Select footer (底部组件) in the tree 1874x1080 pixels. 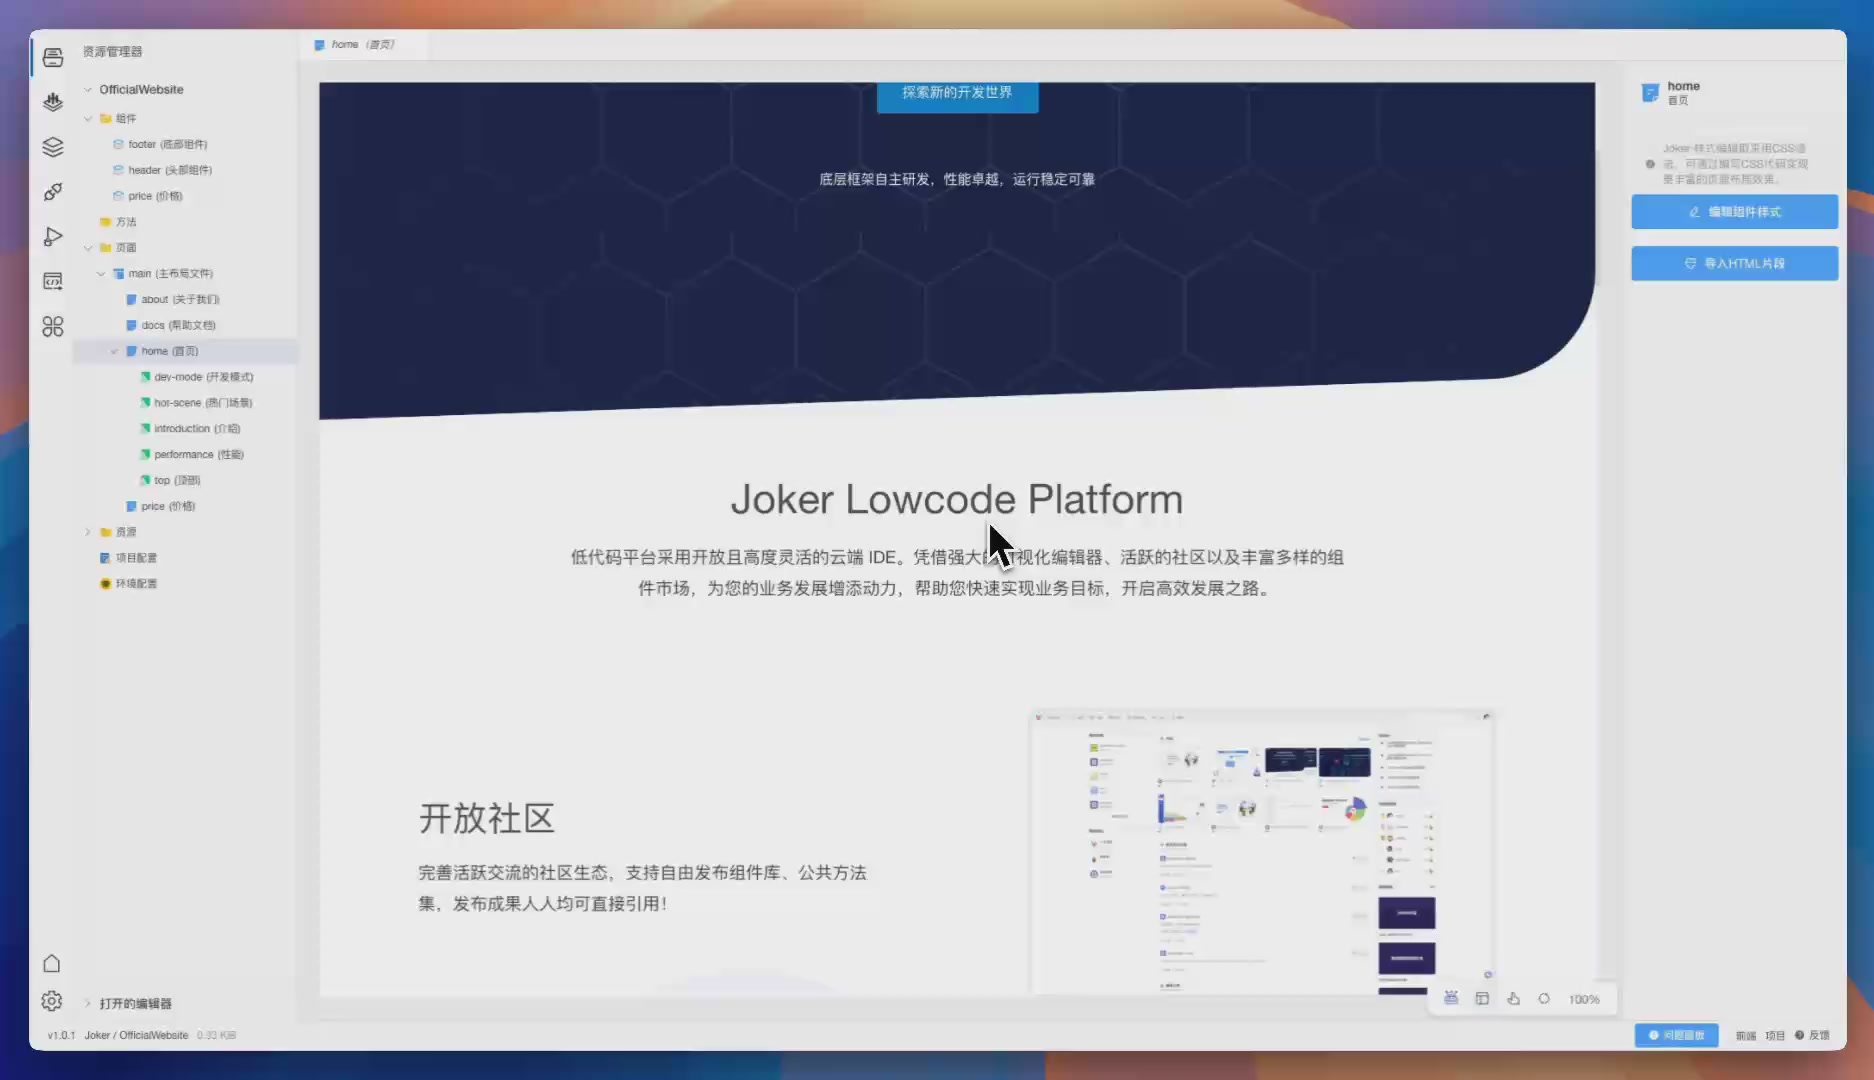(168, 144)
